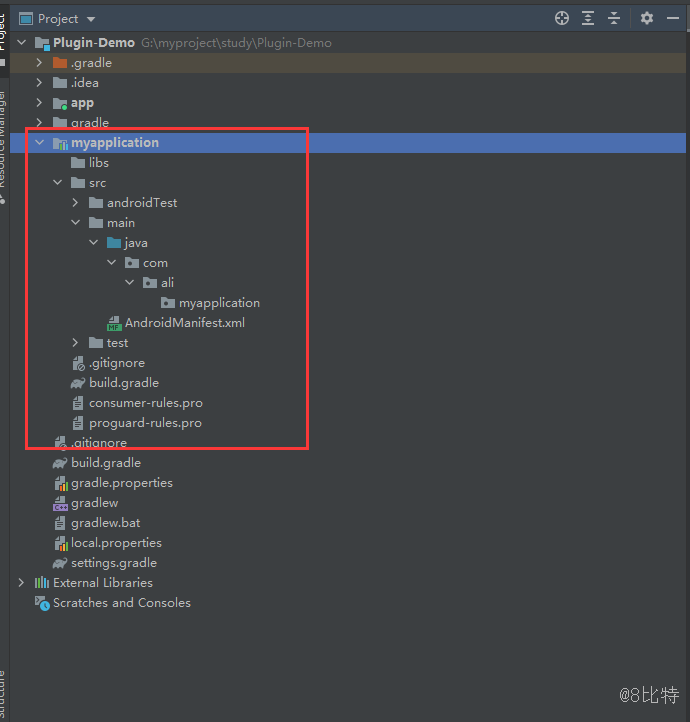Collapse the myapplication module node
Viewport: 690px width, 722px height.
[x=40, y=143]
